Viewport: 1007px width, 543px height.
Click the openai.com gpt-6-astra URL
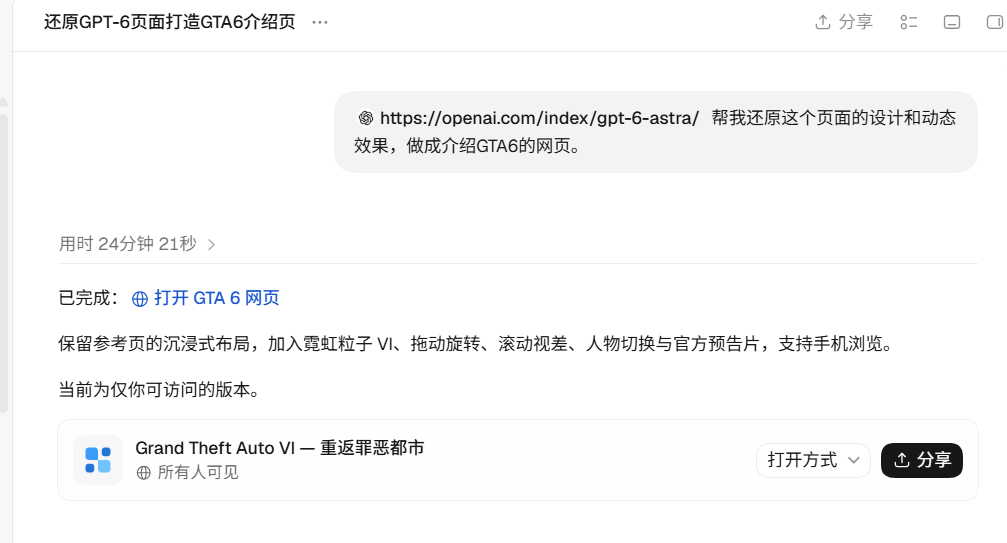point(539,118)
